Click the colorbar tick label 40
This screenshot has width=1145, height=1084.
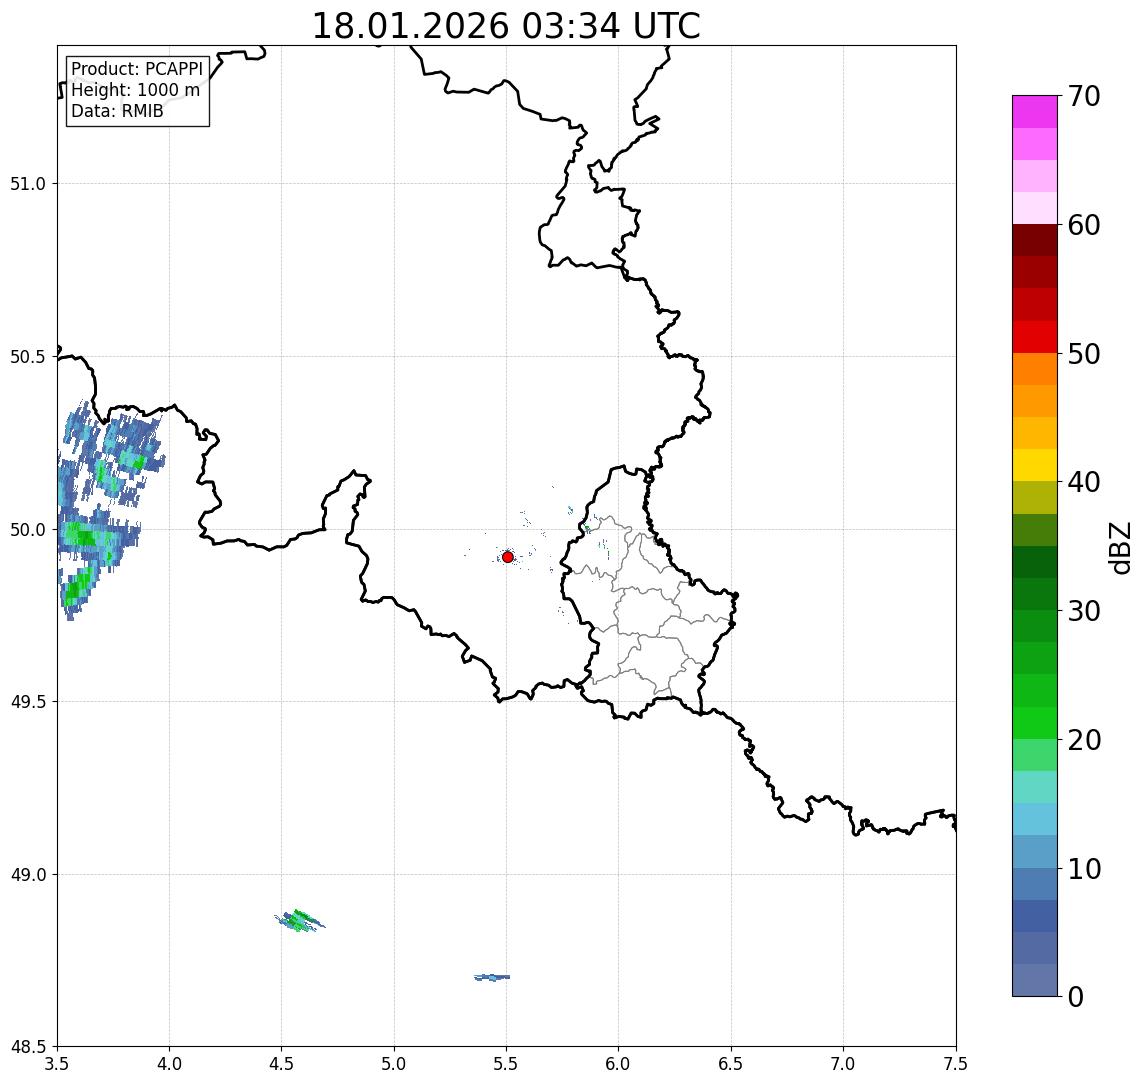(x=1084, y=482)
